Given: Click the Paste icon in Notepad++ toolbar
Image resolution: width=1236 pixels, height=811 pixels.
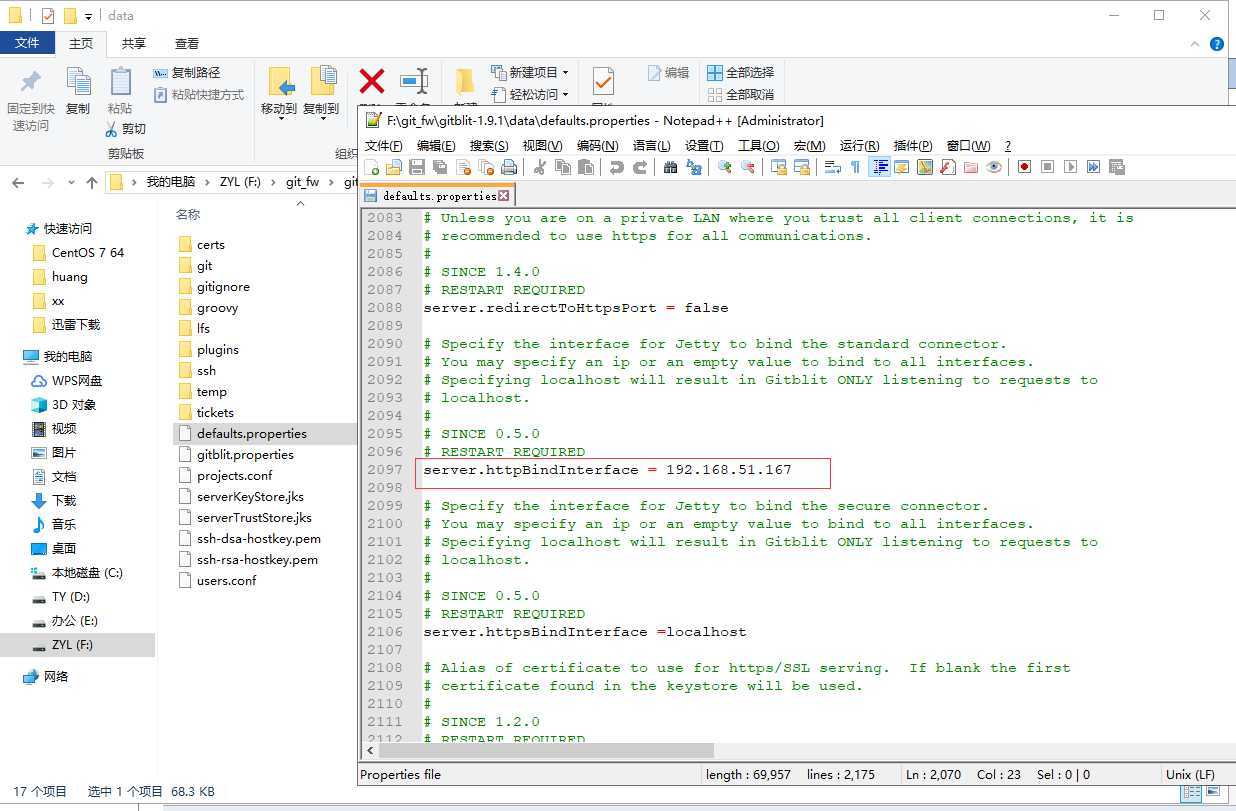Looking at the screenshot, I should (587, 167).
